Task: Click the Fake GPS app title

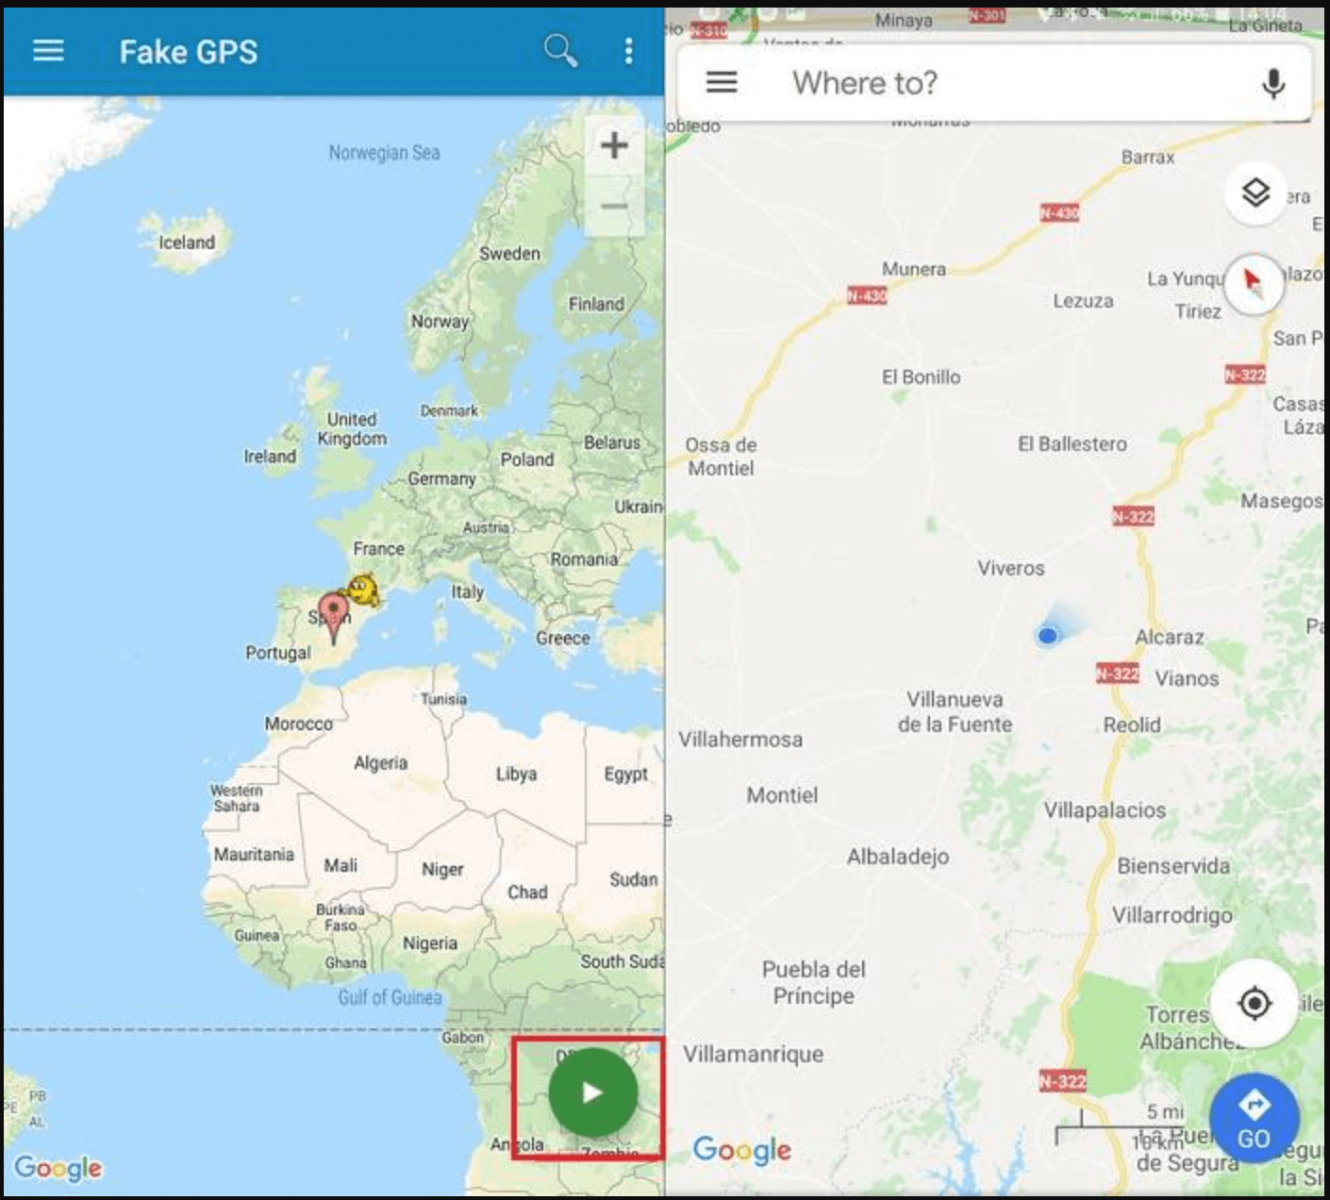Action: [x=188, y=51]
